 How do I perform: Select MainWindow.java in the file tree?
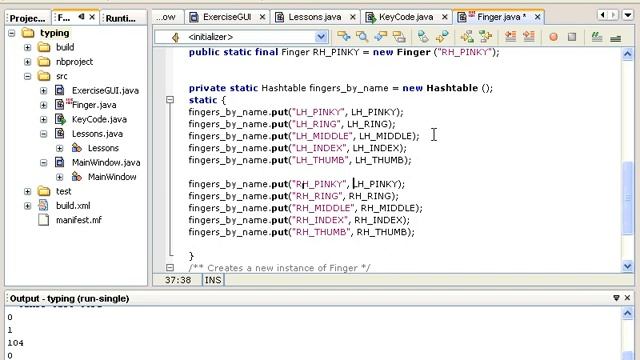point(106,162)
